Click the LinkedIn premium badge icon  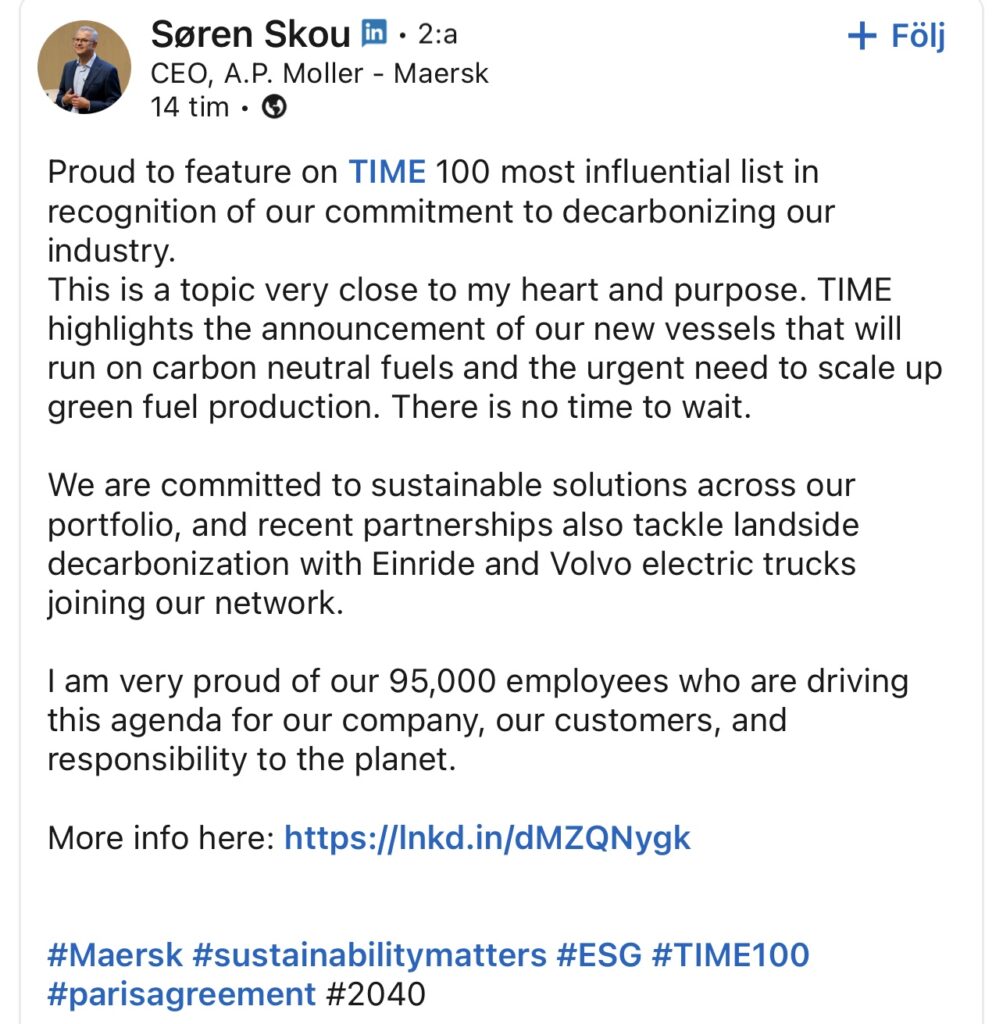tap(375, 32)
